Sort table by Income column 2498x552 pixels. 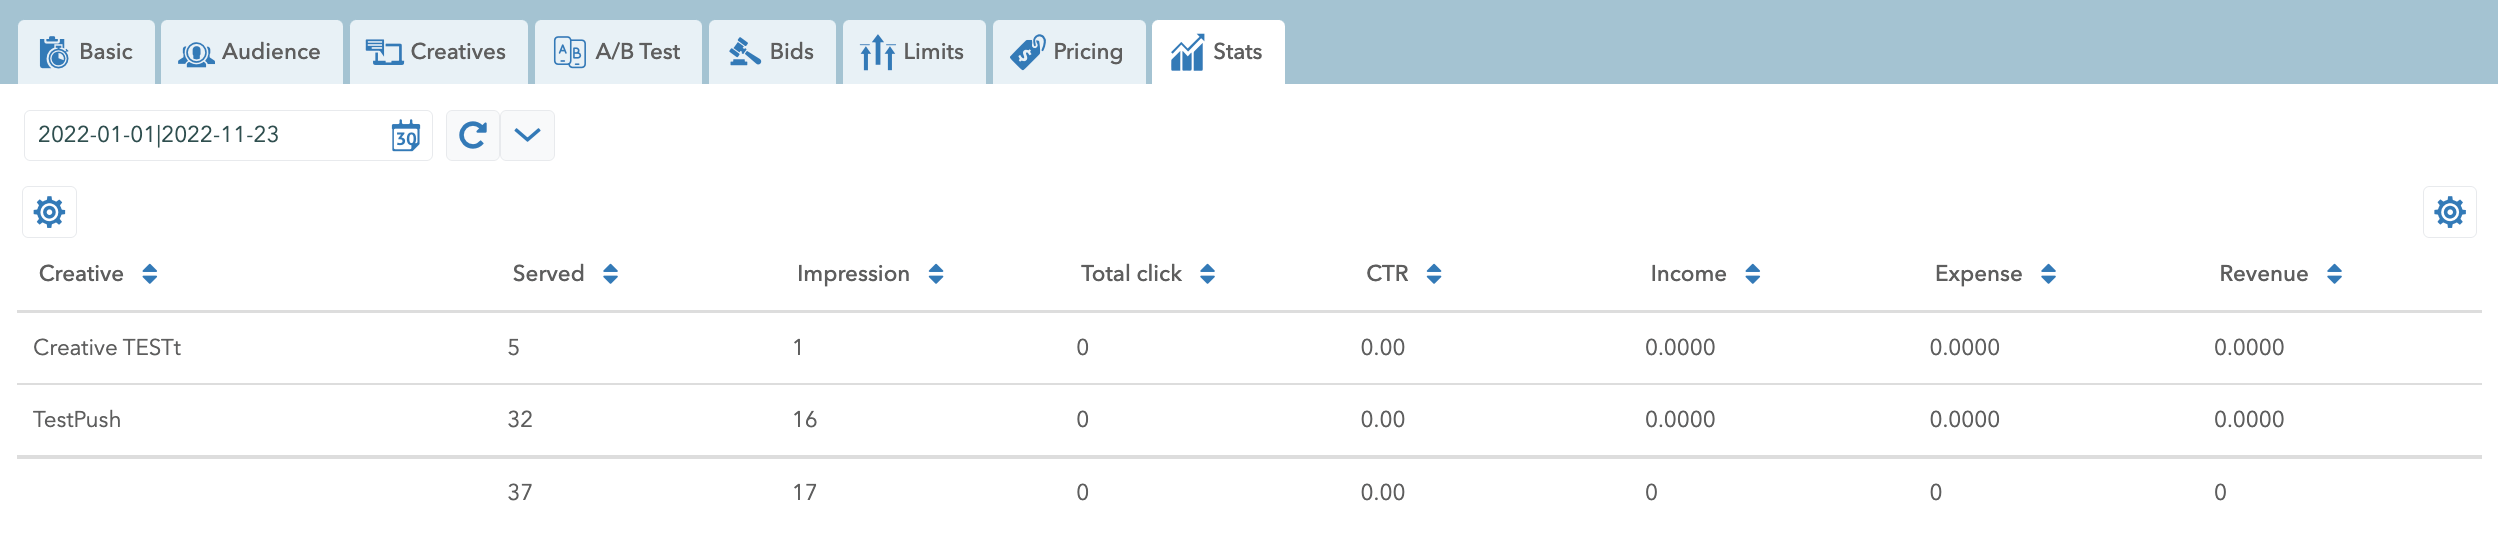(1752, 274)
